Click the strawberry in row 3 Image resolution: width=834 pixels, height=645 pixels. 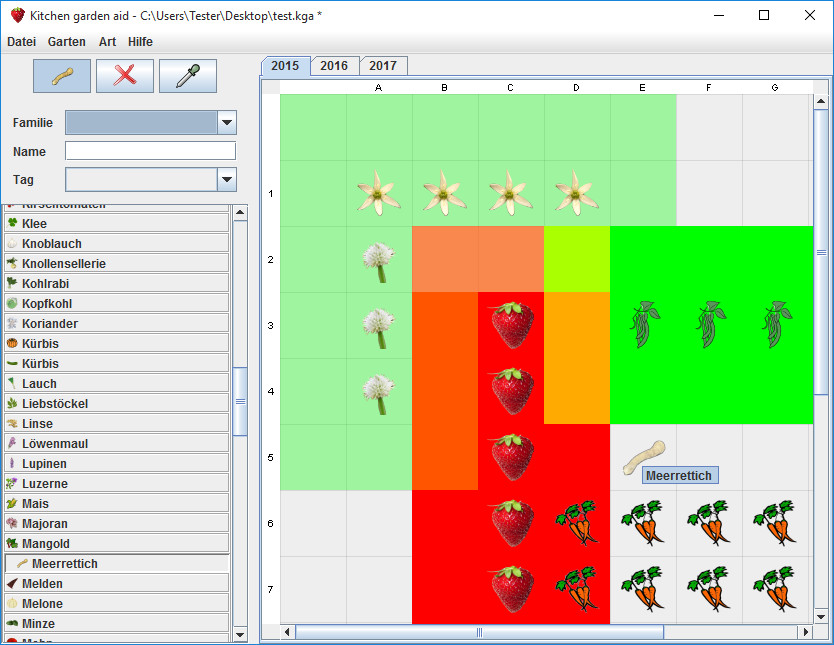pos(511,325)
